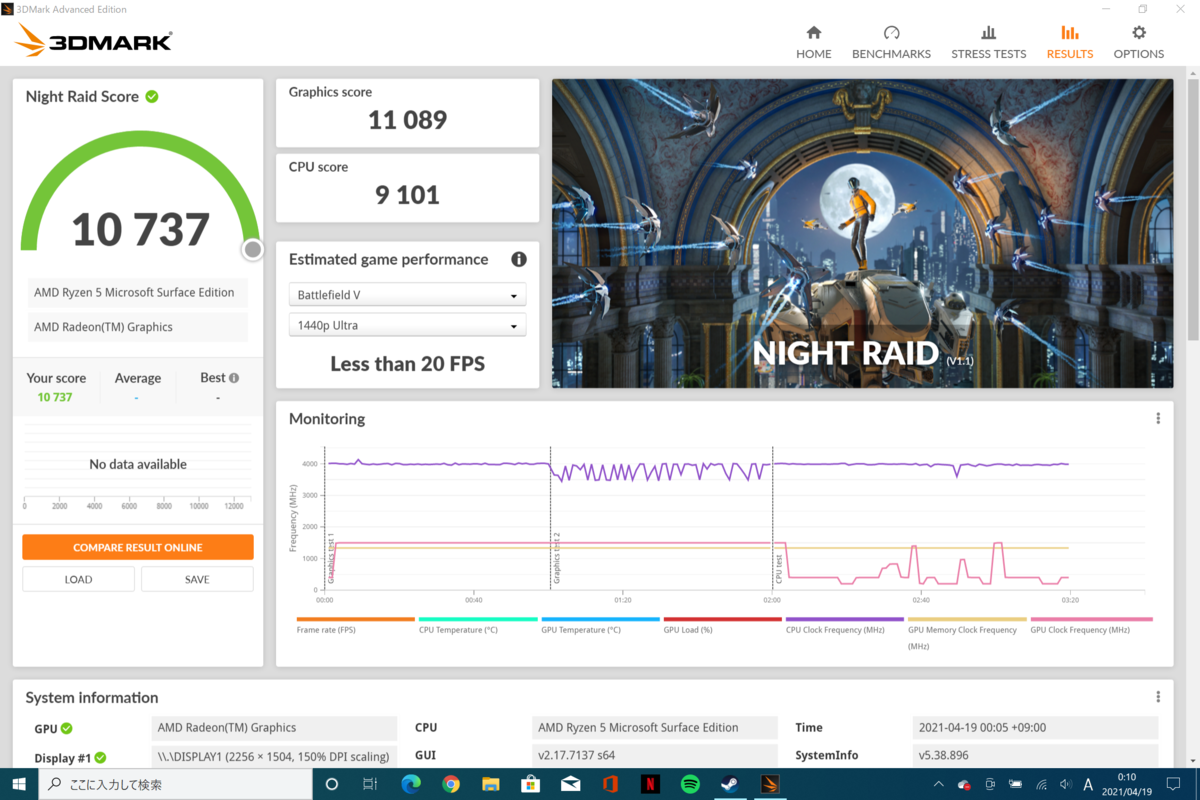Click the SAVE button
Image resolution: width=1200 pixels, height=800 pixels.
(197, 579)
